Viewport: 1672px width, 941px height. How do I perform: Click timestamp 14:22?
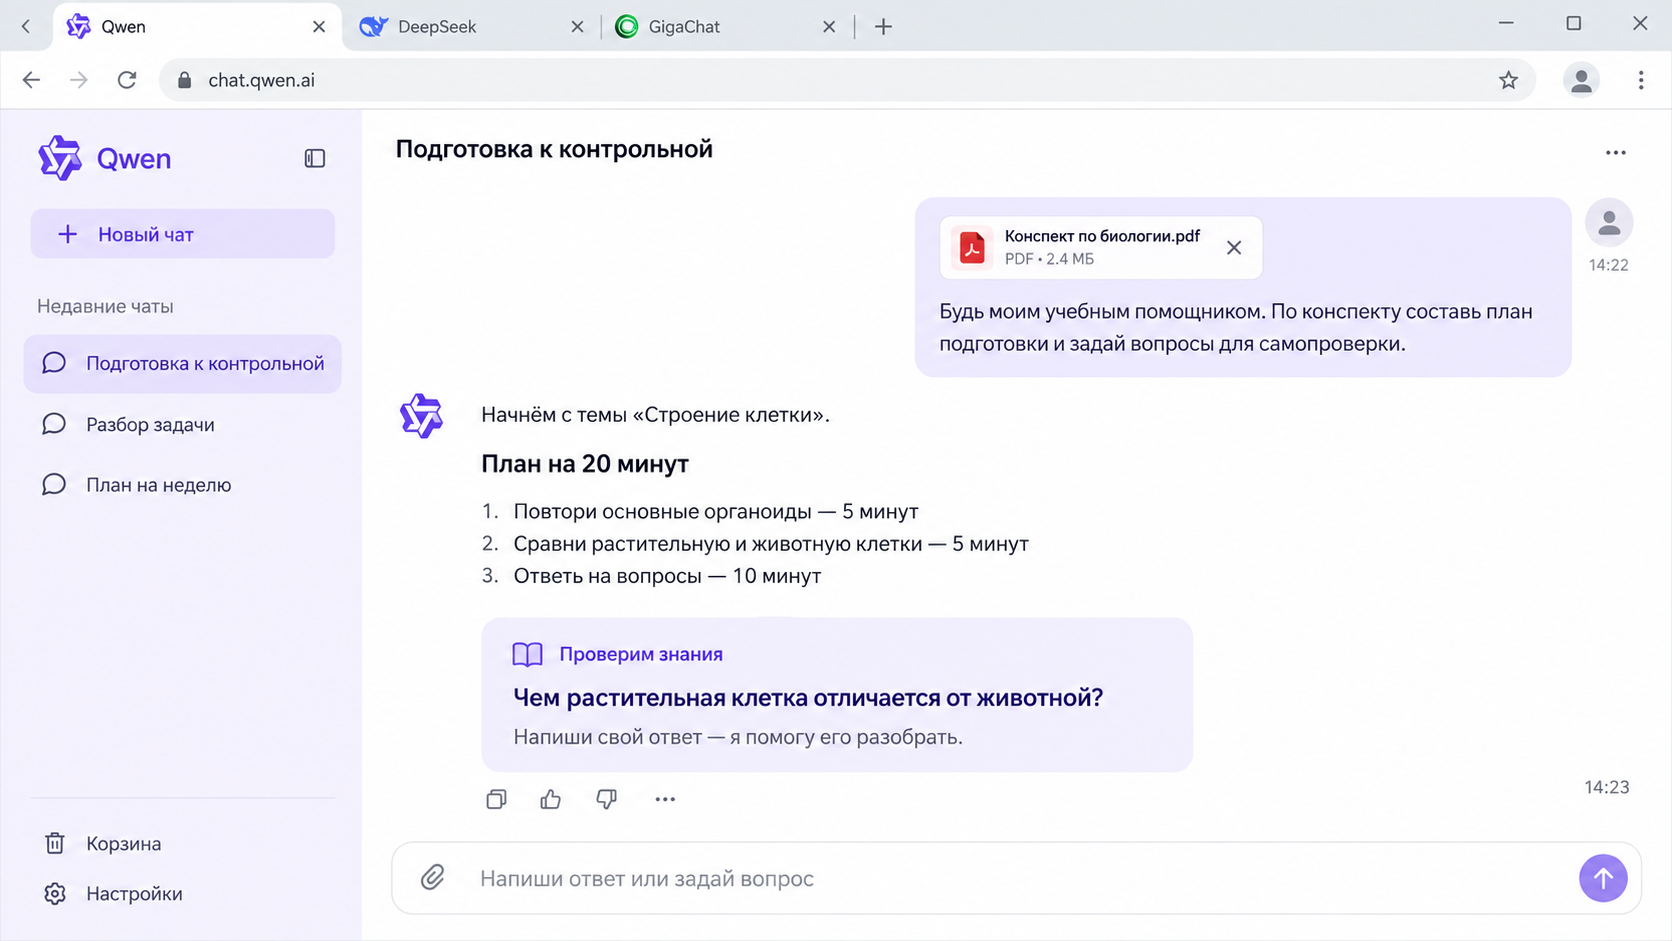pos(1609,265)
